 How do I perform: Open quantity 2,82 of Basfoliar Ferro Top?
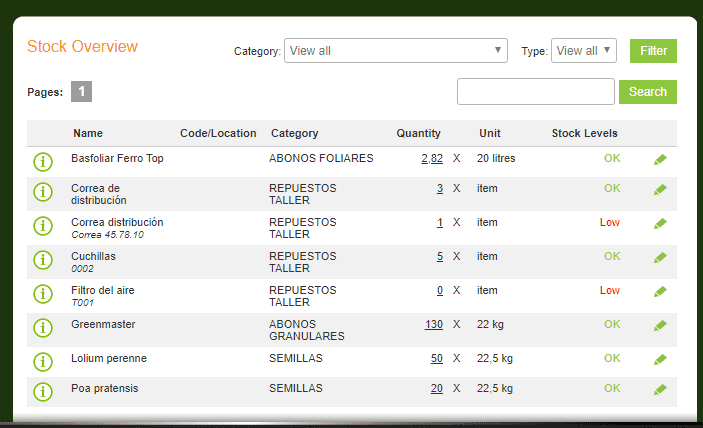[432, 158]
